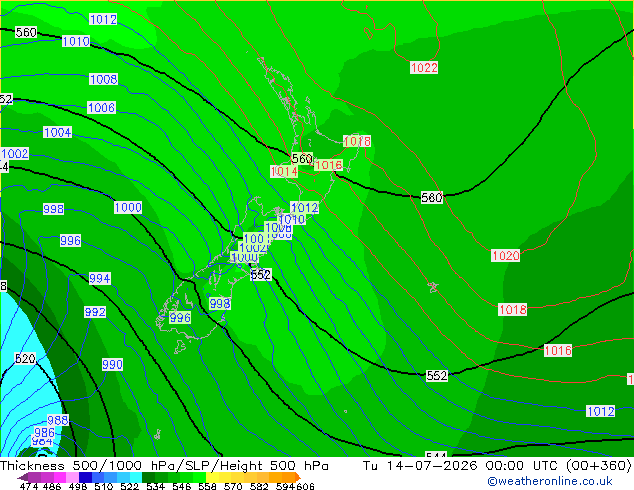Click legend value 522

129,486
